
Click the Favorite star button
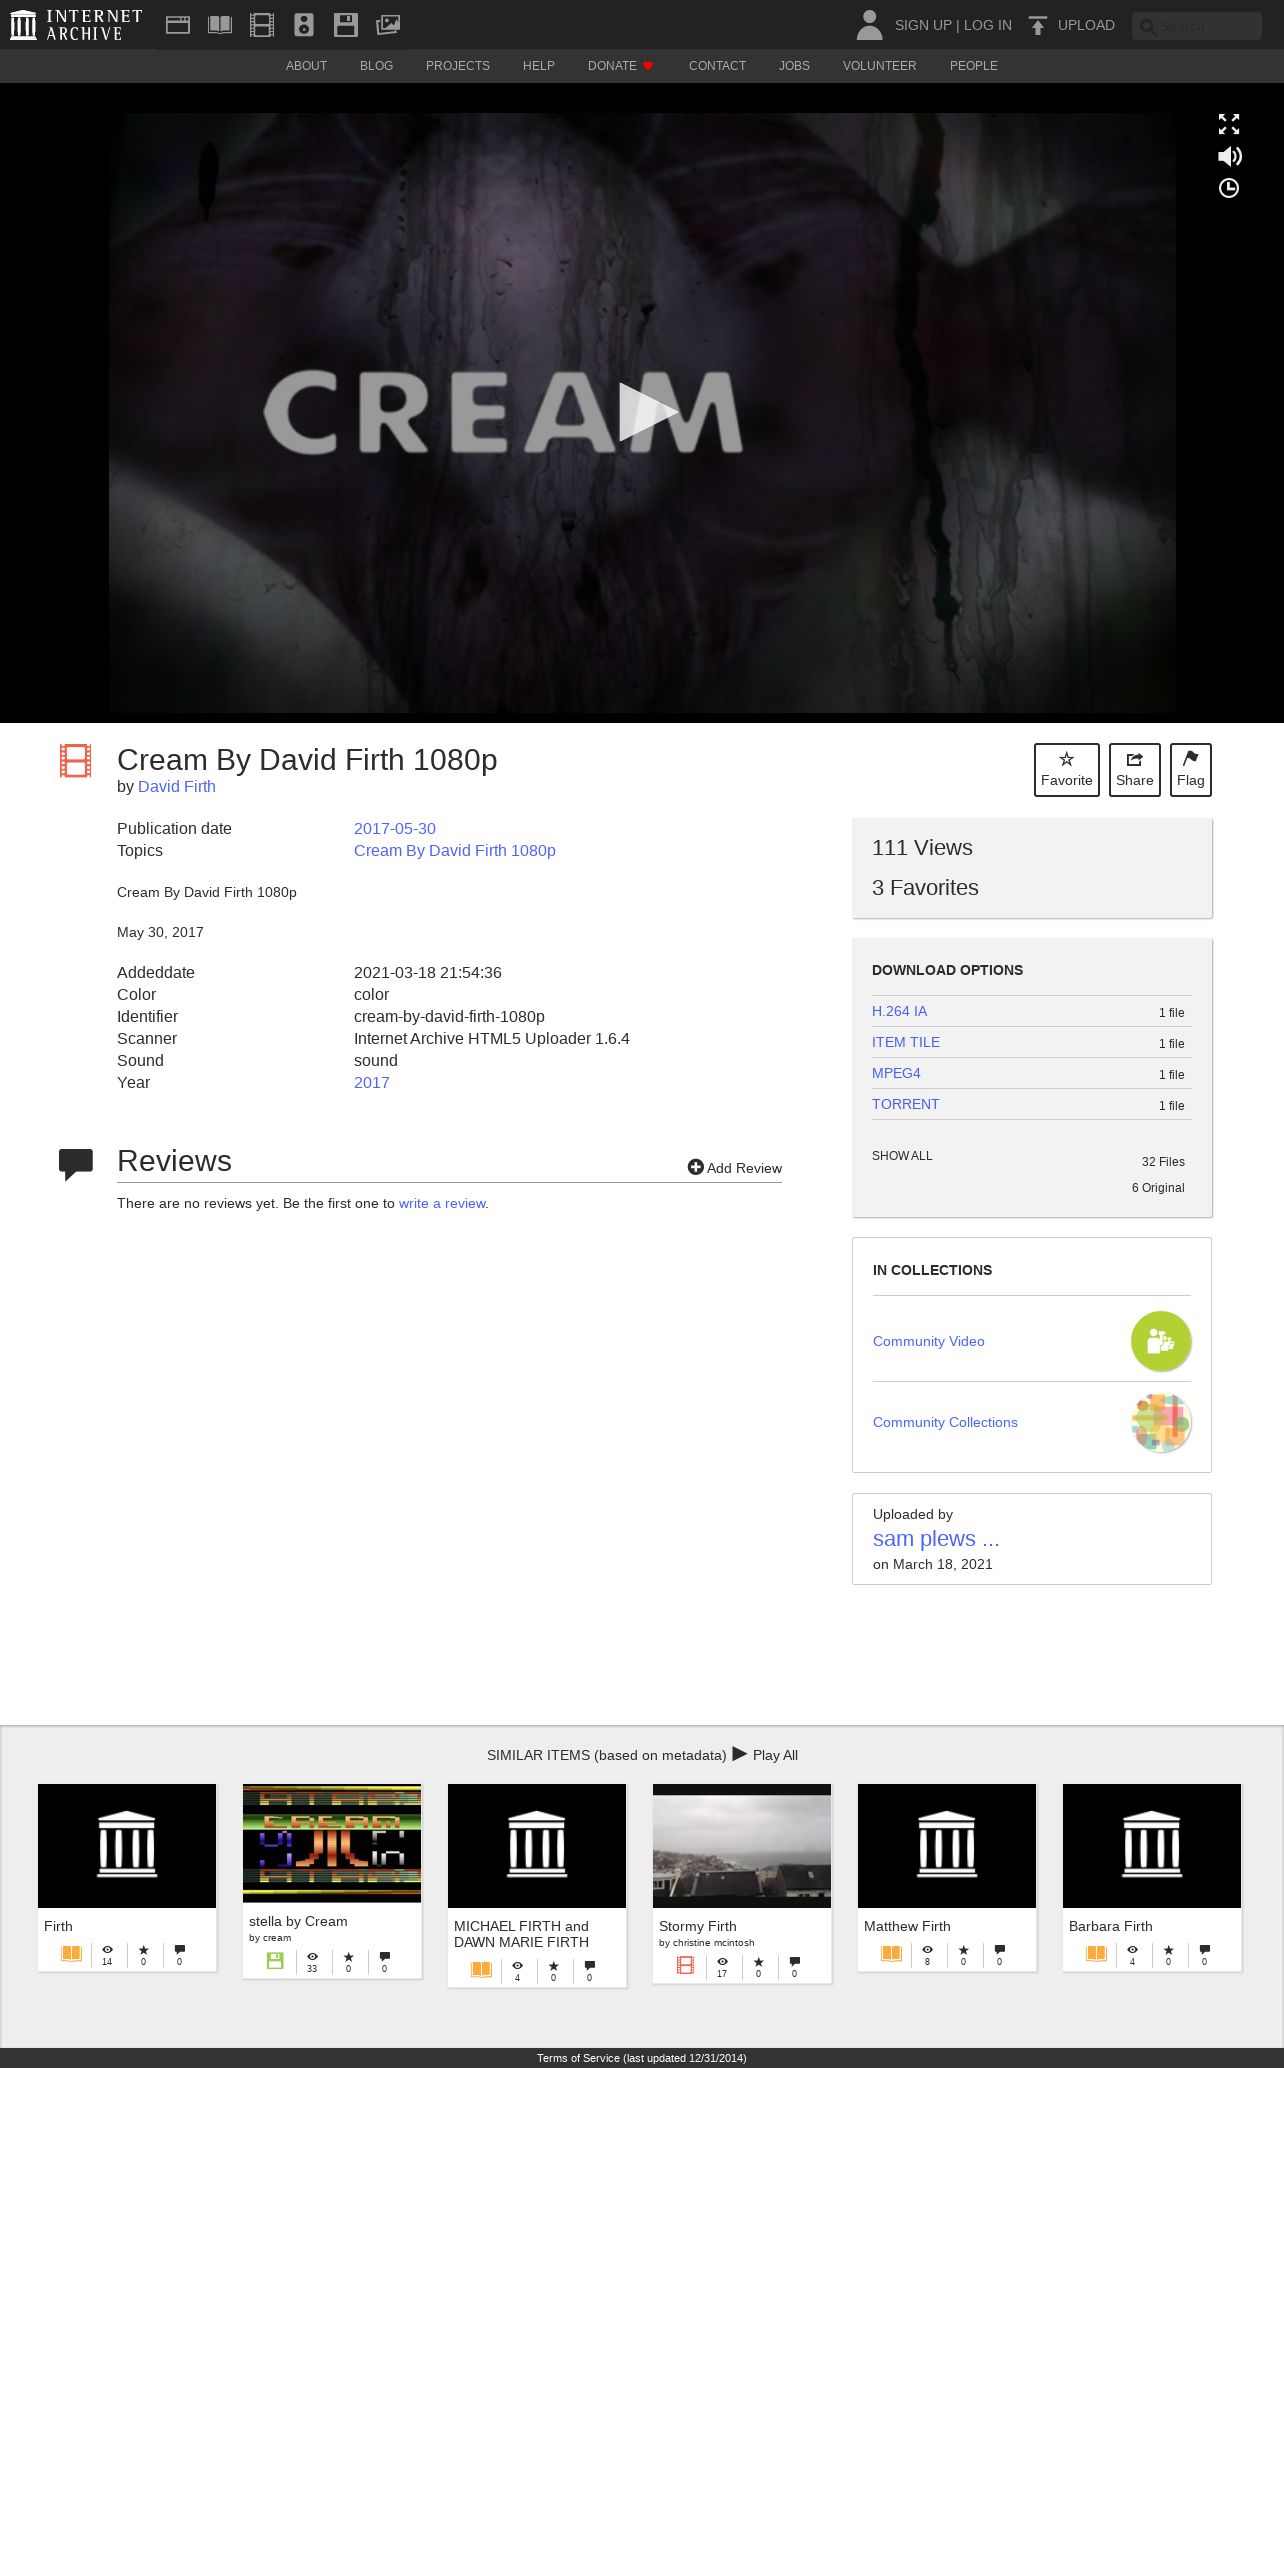click(x=1067, y=770)
